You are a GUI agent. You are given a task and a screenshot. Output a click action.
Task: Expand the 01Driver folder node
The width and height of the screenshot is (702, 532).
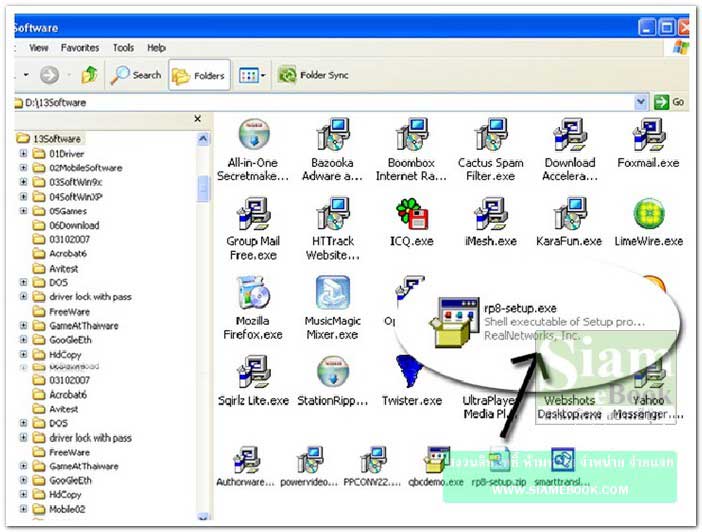(x=23, y=154)
